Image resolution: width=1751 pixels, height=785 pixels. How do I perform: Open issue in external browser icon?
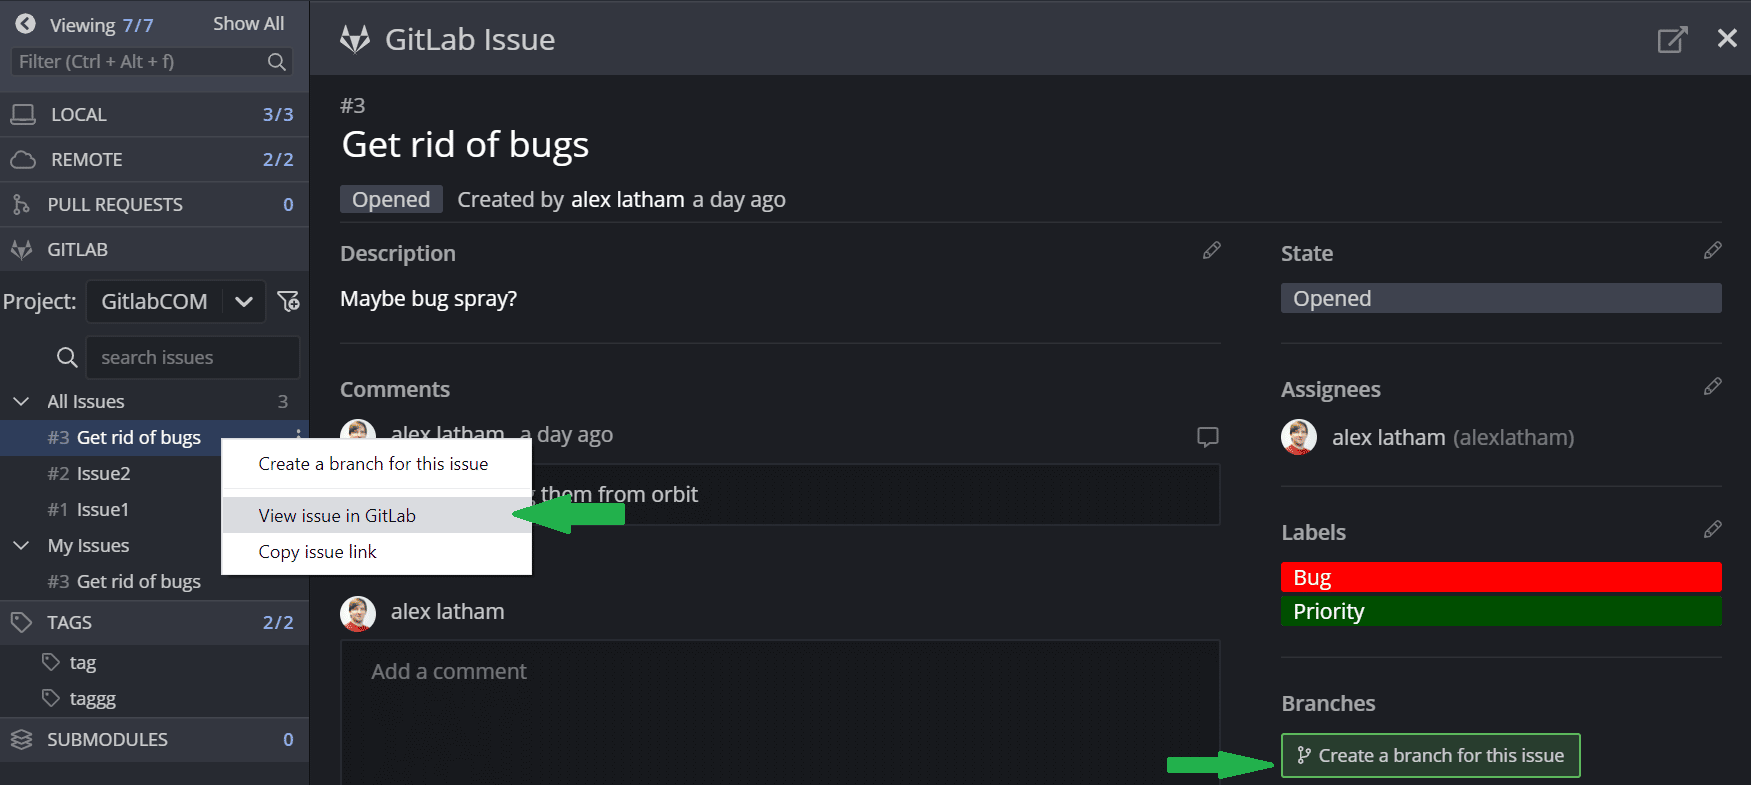(1672, 40)
